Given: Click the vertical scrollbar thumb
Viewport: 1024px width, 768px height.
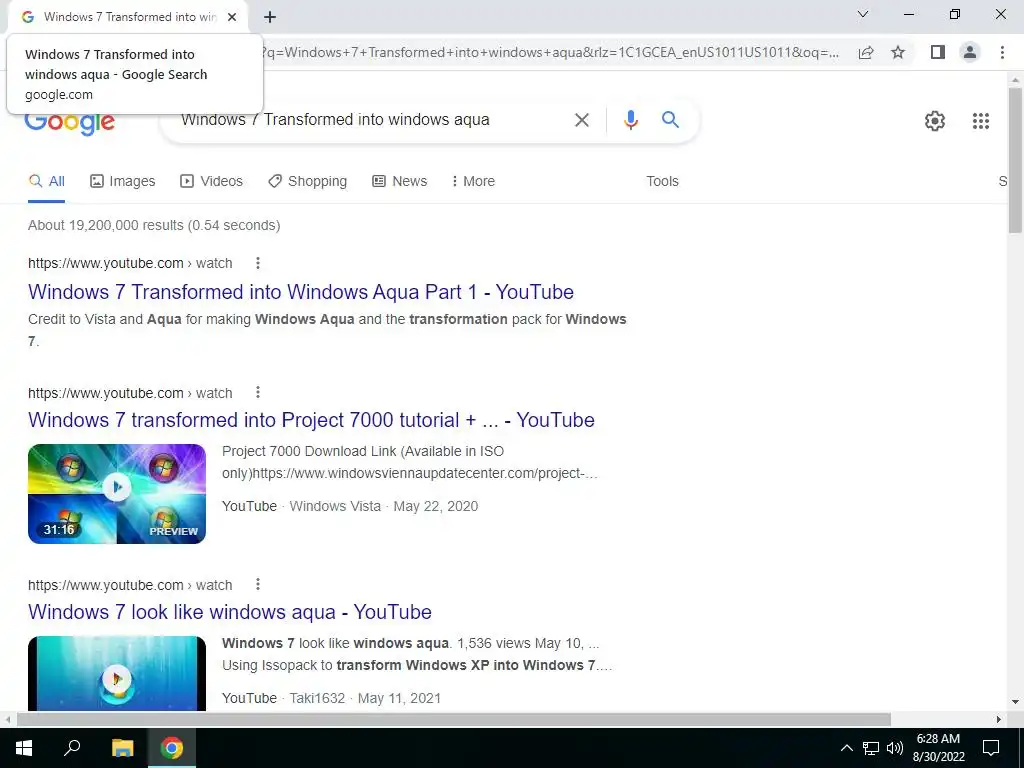Looking at the screenshot, I should [1015, 160].
